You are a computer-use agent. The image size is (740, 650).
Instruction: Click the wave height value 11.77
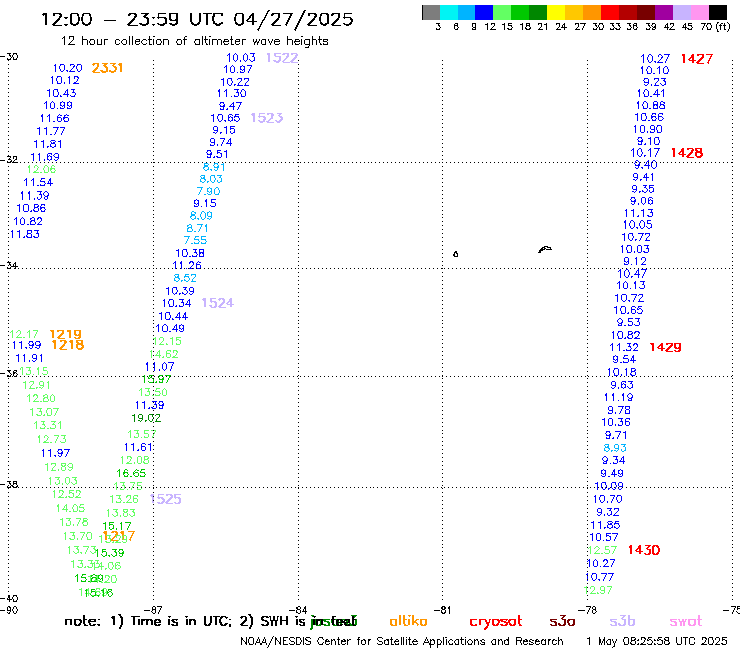(51, 131)
